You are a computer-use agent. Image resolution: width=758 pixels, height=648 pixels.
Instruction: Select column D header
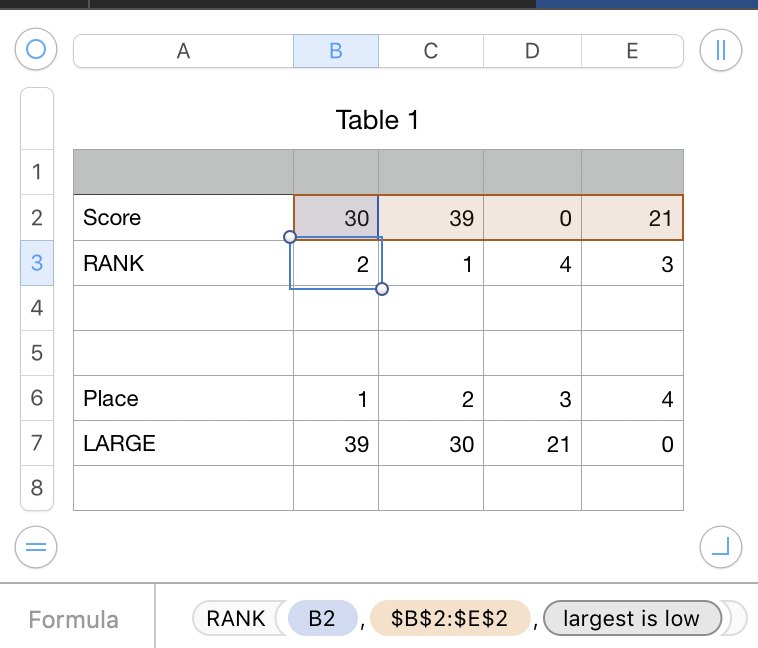532,51
